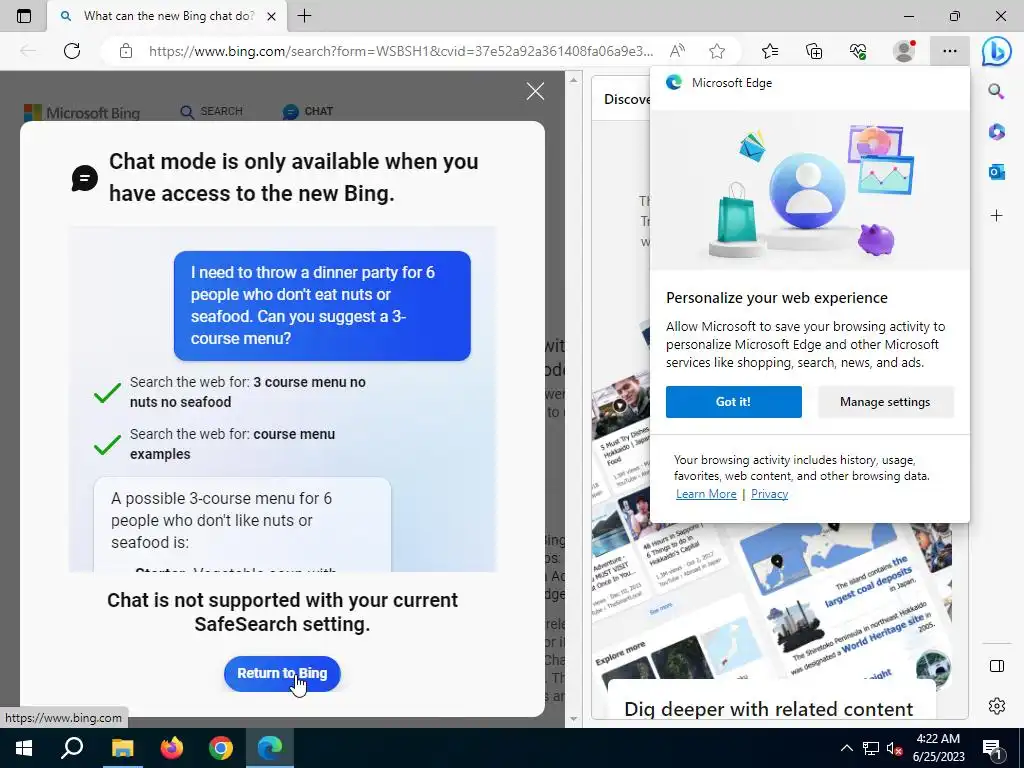Image resolution: width=1024 pixels, height=768 pixels.
Task: Add this page to favorites star
Action: point(717,51)
